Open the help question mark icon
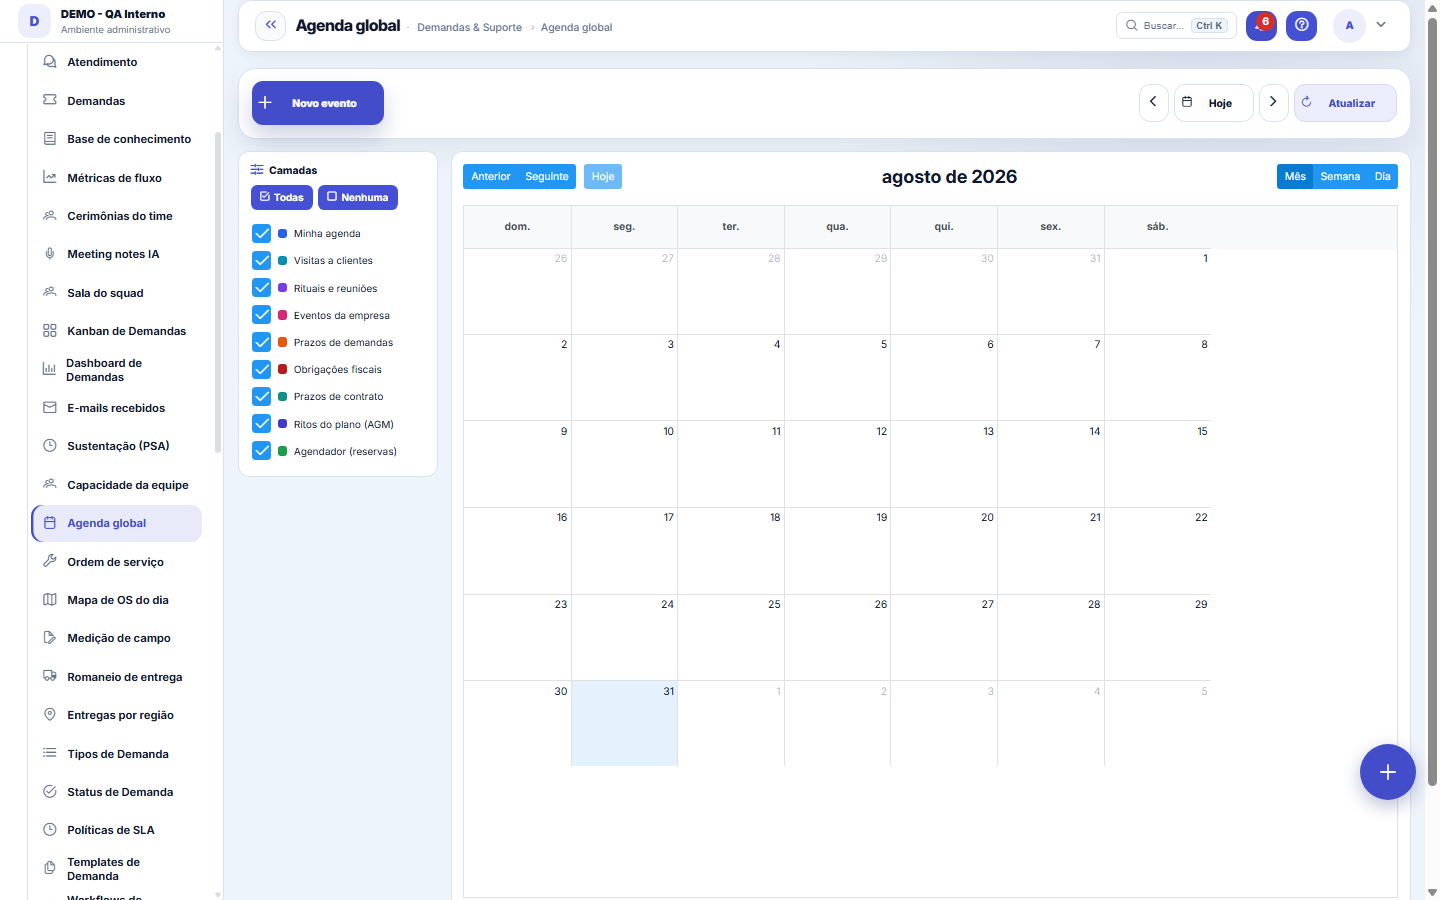Image resolution: width=1440 pixels, height=900 pixels. [1301, 26]
